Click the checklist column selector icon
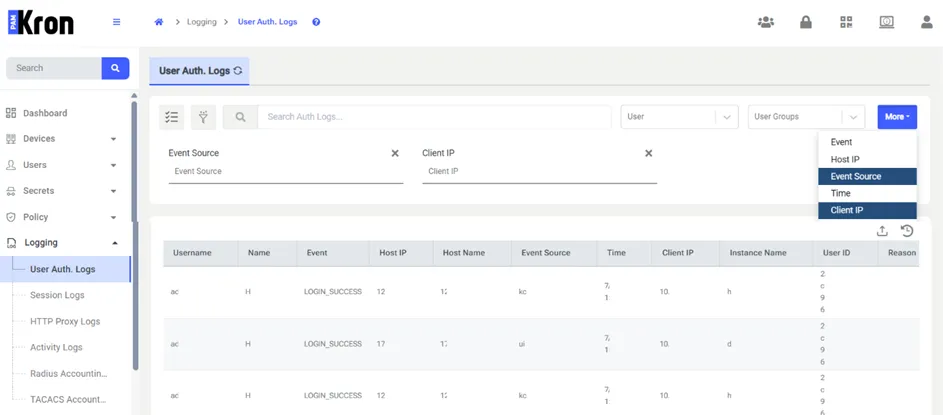 pyautogui.click(x=171, y=117)
